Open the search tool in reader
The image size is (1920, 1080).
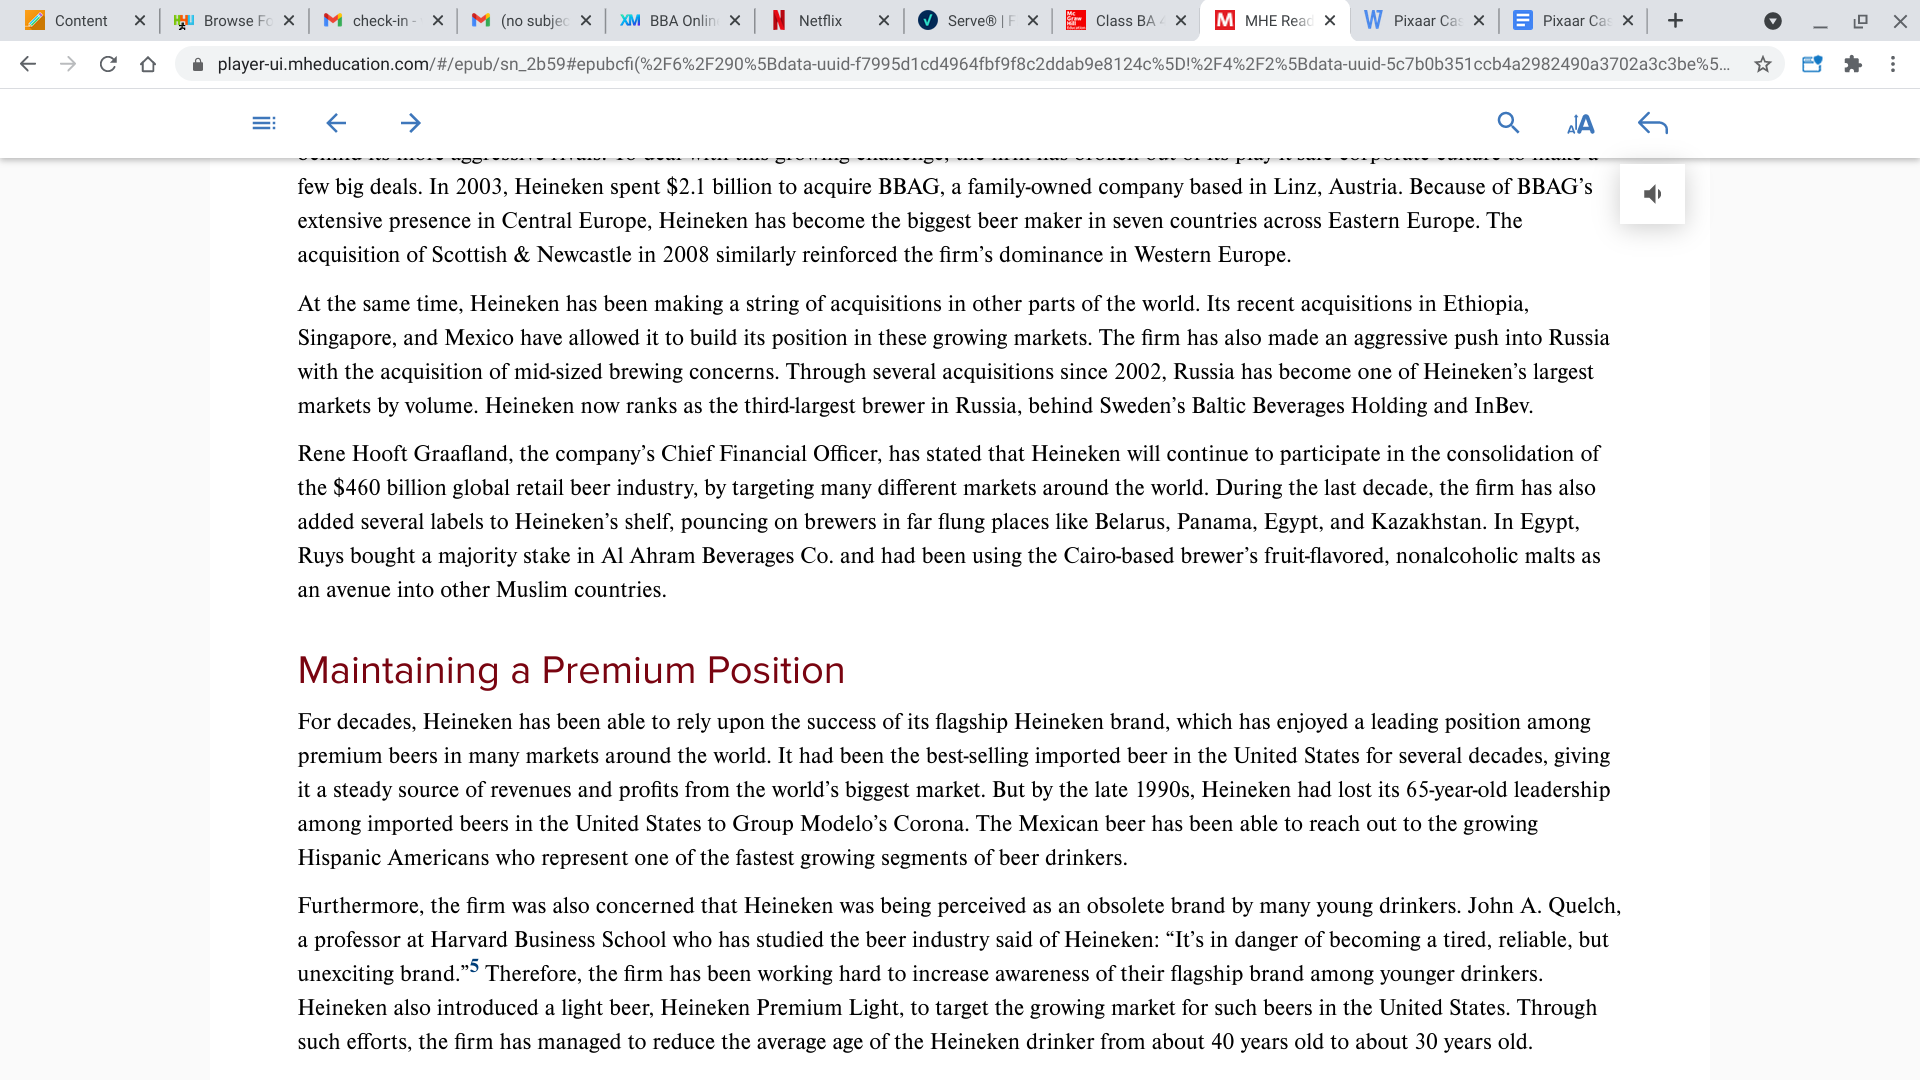[x=1508, y=123]
